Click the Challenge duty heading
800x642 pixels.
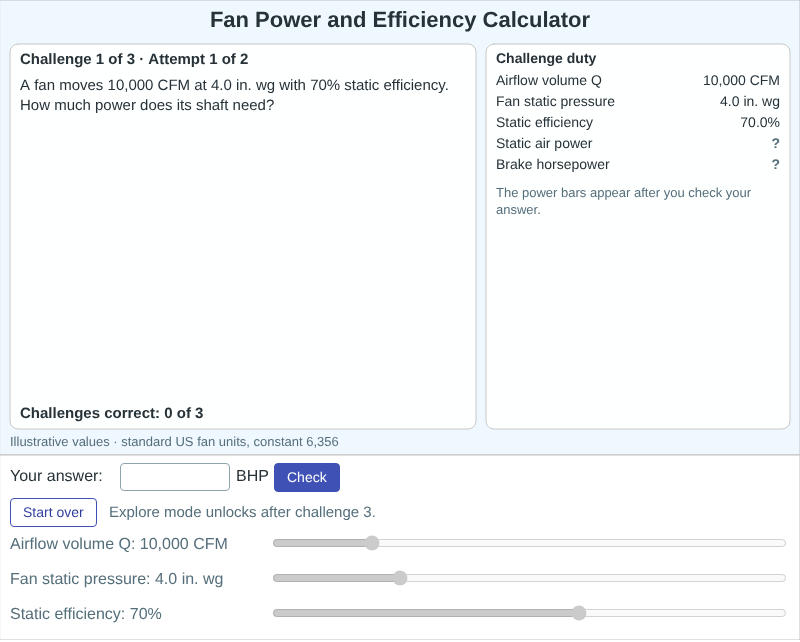[x=546, y=58]
